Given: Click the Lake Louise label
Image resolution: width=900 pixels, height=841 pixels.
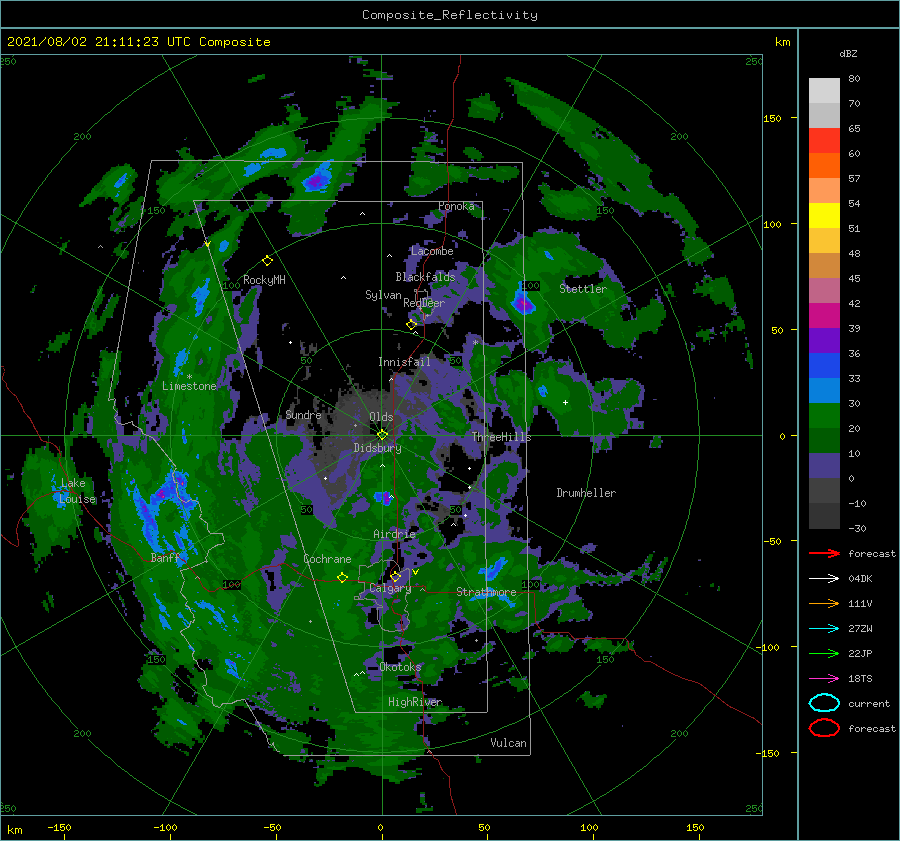Looking at the screenshot, I should (x=77, y=491).
